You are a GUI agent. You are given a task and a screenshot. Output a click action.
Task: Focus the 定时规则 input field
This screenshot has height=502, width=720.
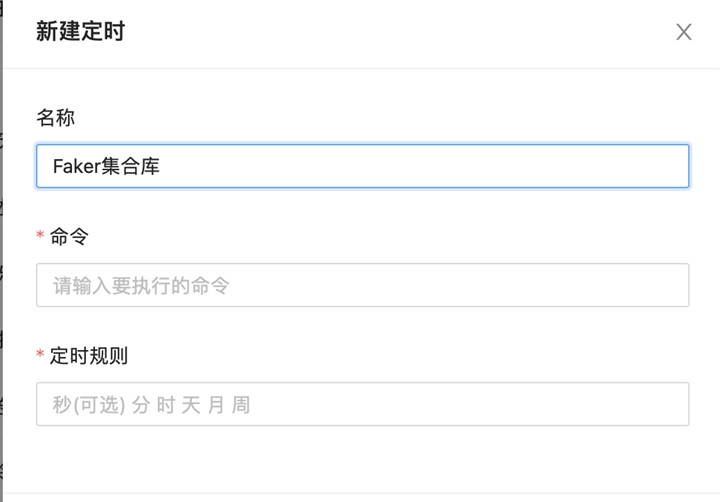[x=362, y=404]
